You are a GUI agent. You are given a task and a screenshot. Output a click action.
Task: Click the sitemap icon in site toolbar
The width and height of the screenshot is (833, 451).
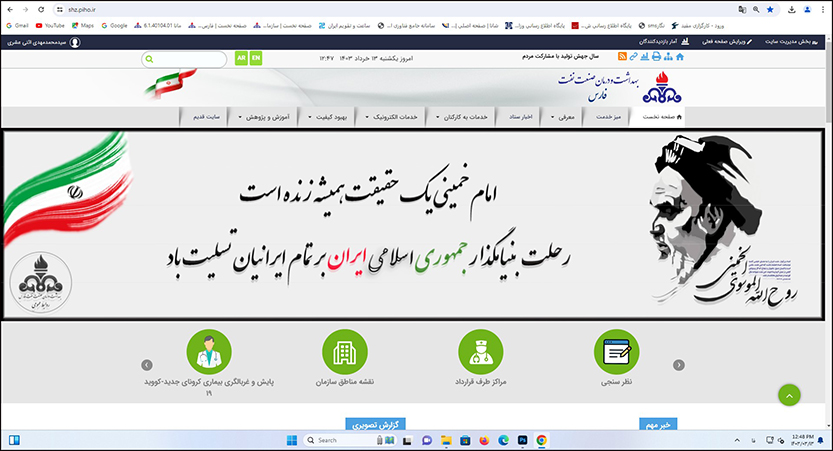tap(668, 57)
